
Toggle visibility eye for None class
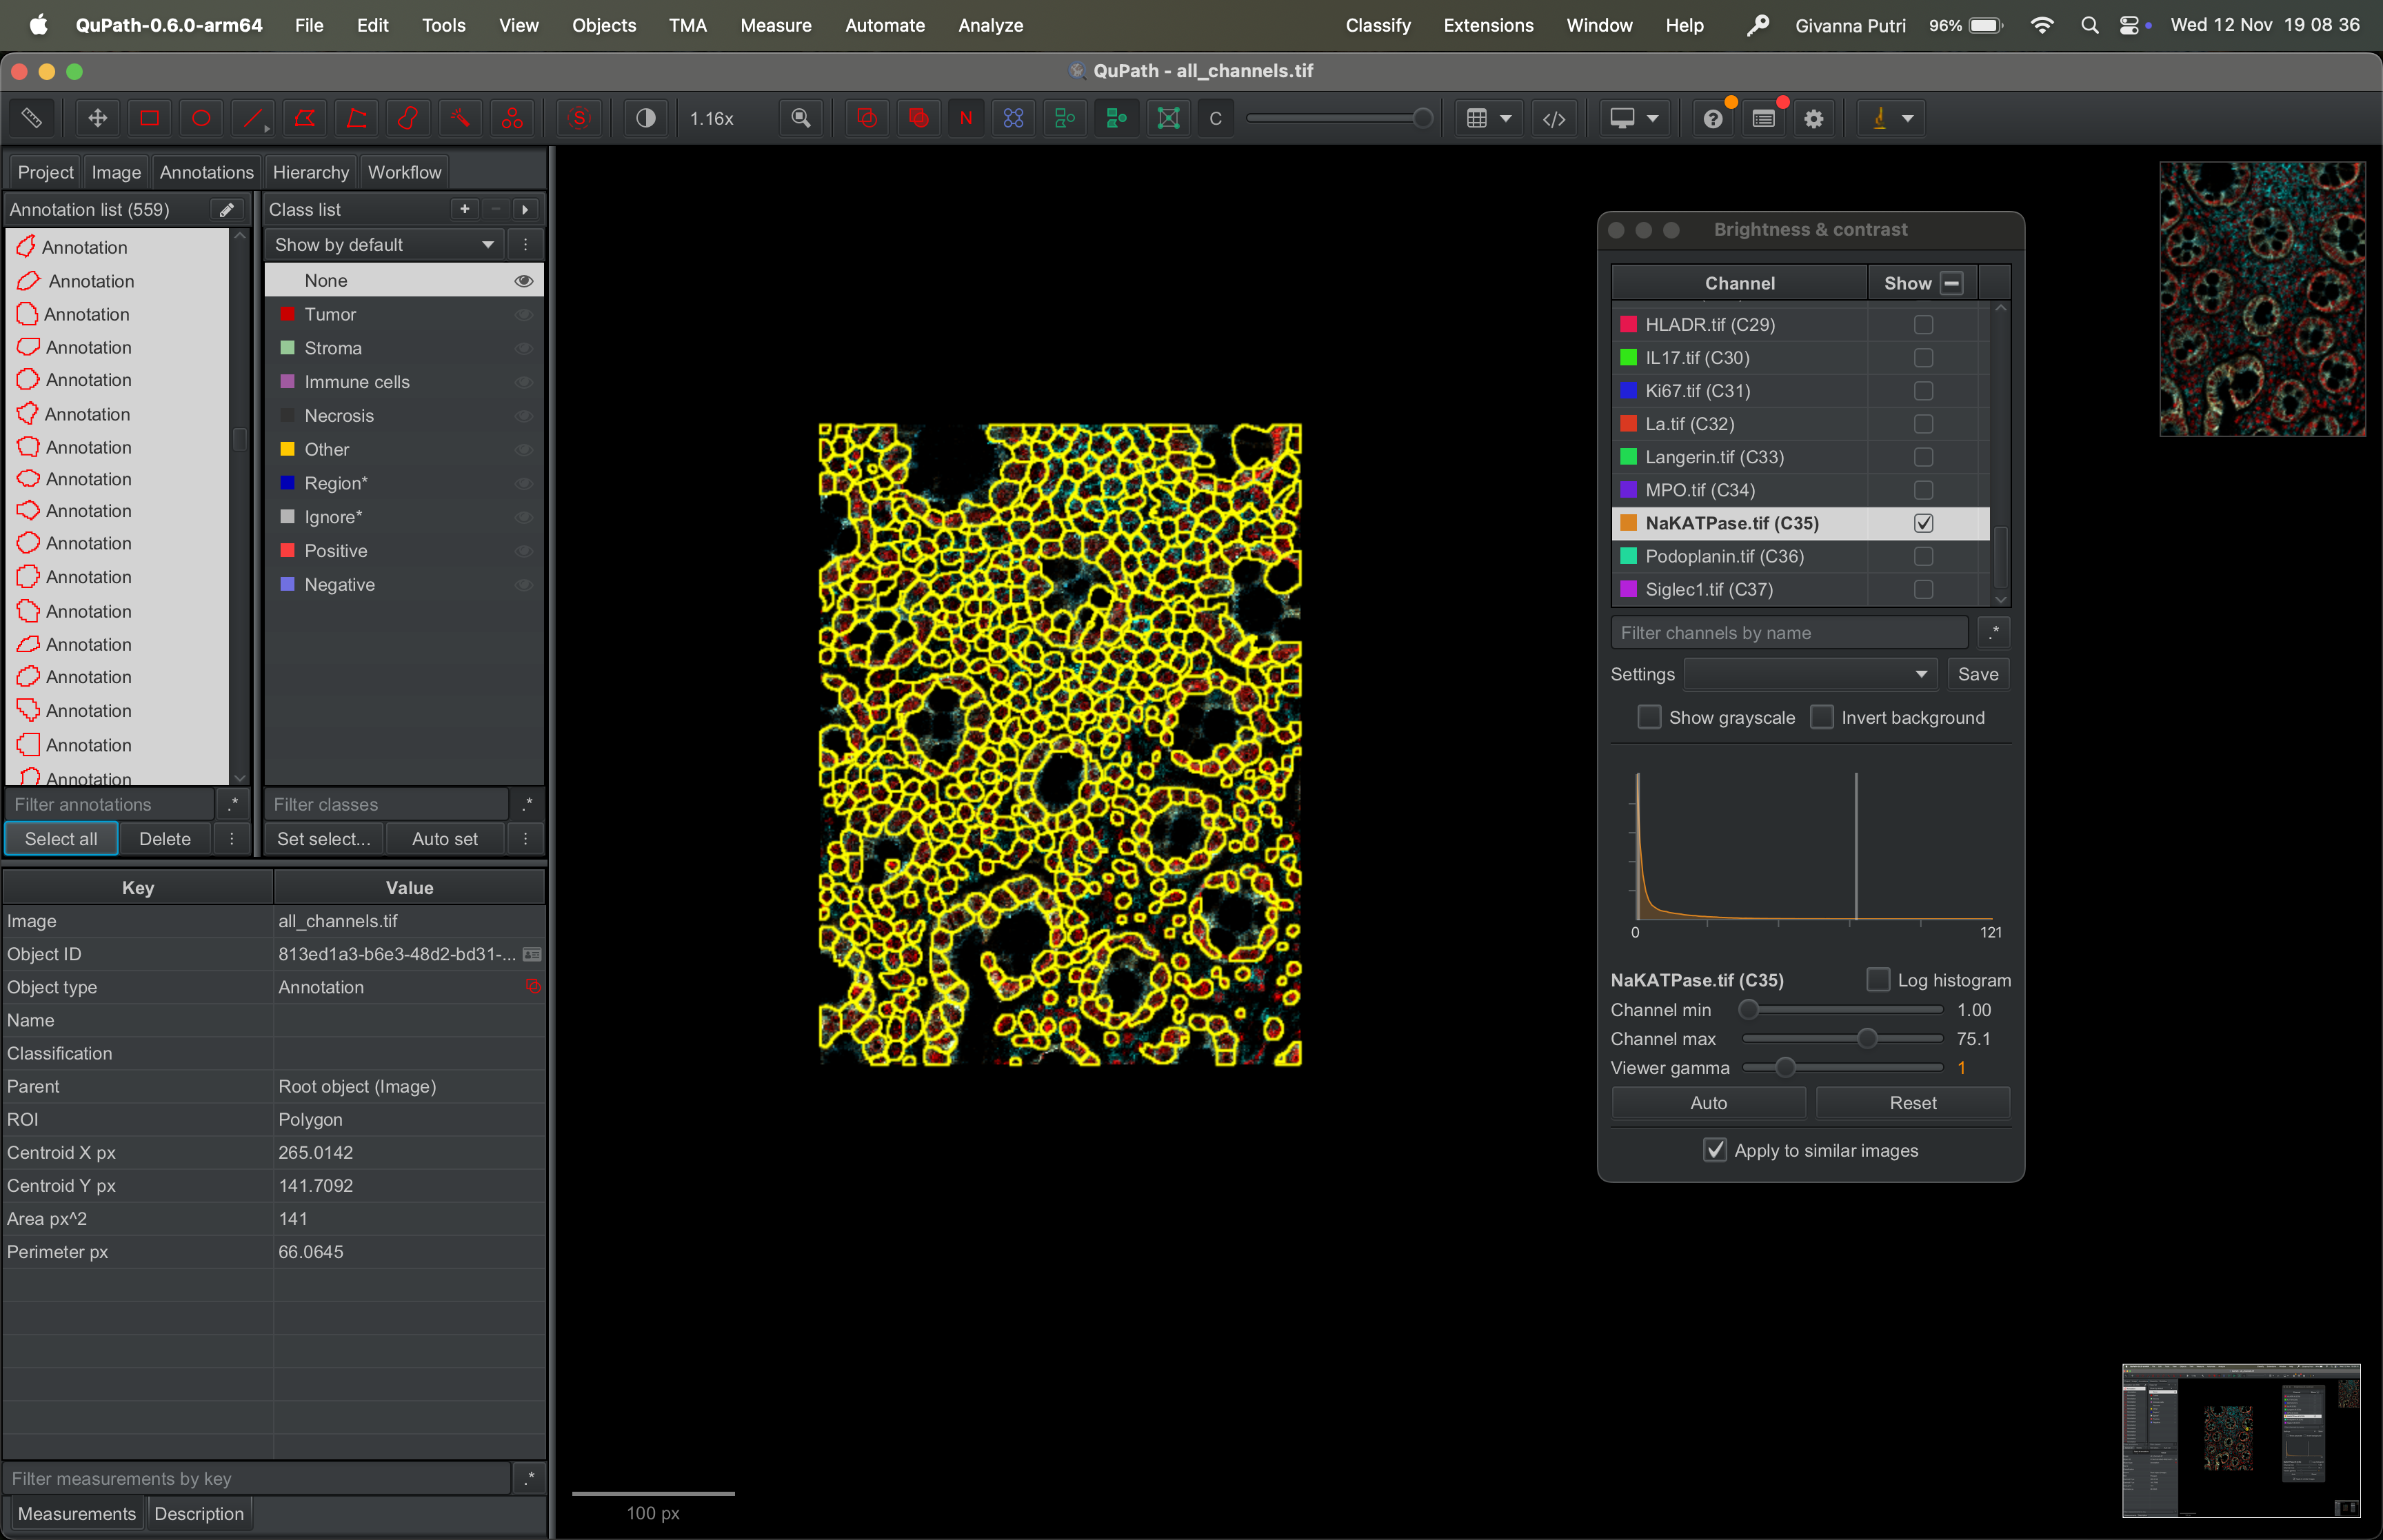pyautogui.click(x=523, y=281)
